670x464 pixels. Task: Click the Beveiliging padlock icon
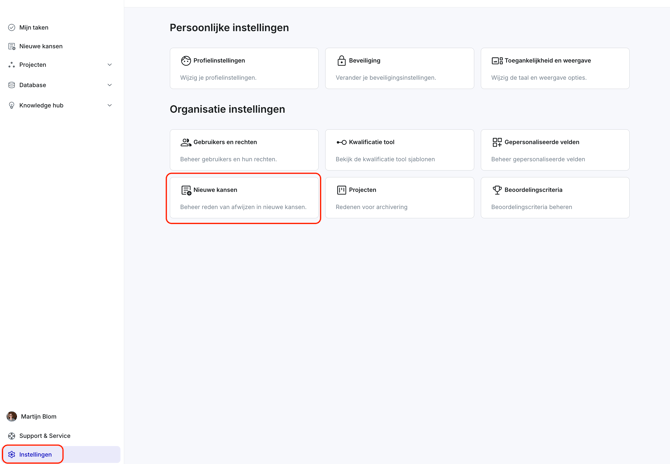point(341,61)
